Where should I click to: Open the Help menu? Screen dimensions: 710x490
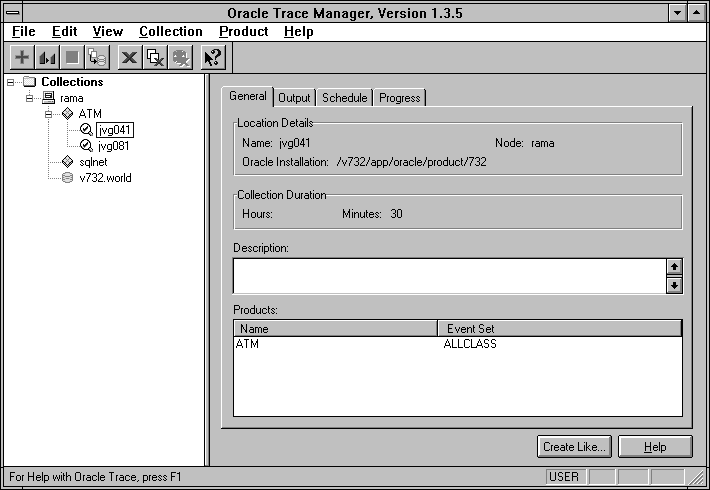tap(299, 32)
